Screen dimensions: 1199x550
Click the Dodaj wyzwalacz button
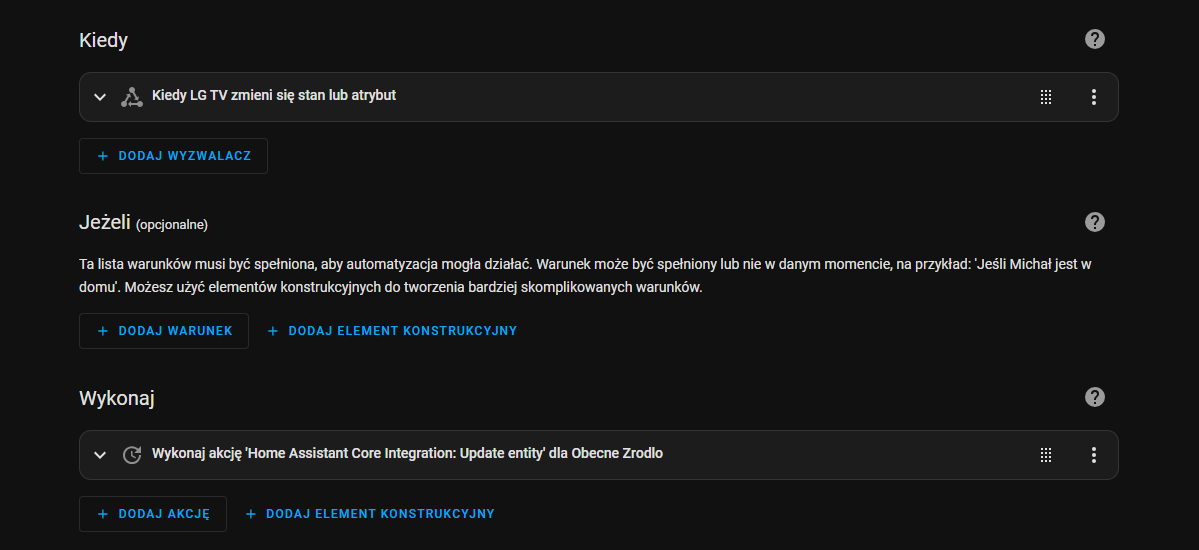coord(174,156)
